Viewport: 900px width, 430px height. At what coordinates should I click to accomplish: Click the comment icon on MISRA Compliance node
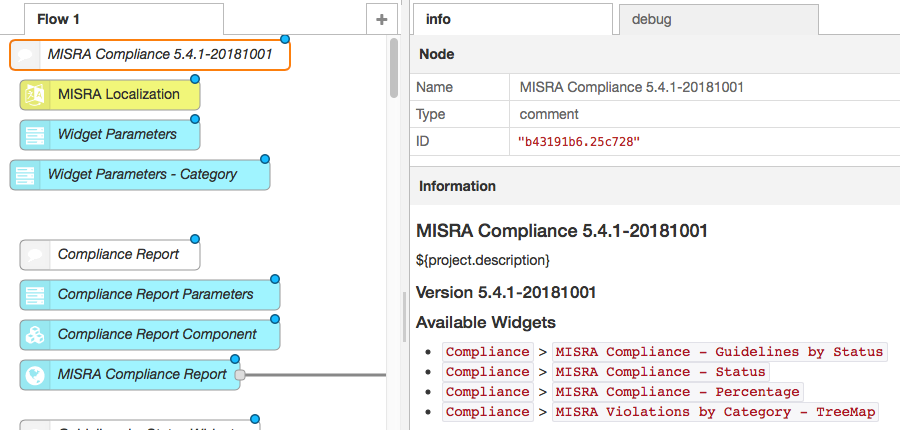coord(25,55)
